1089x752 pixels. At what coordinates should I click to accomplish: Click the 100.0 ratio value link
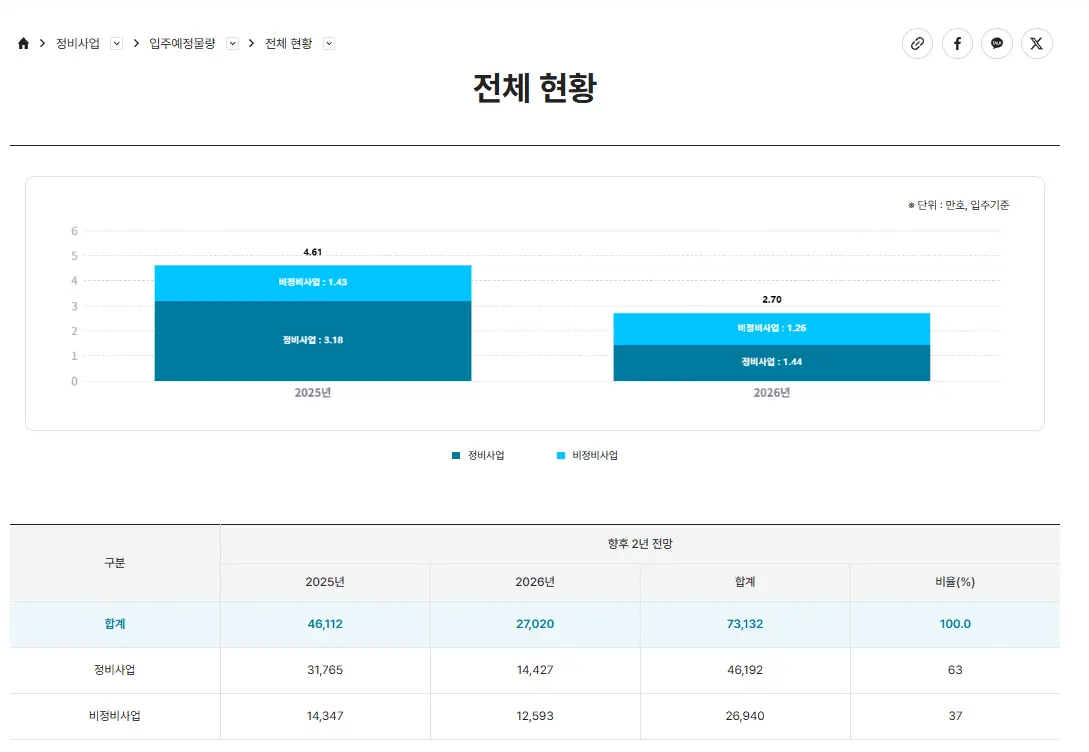[954, 624]
